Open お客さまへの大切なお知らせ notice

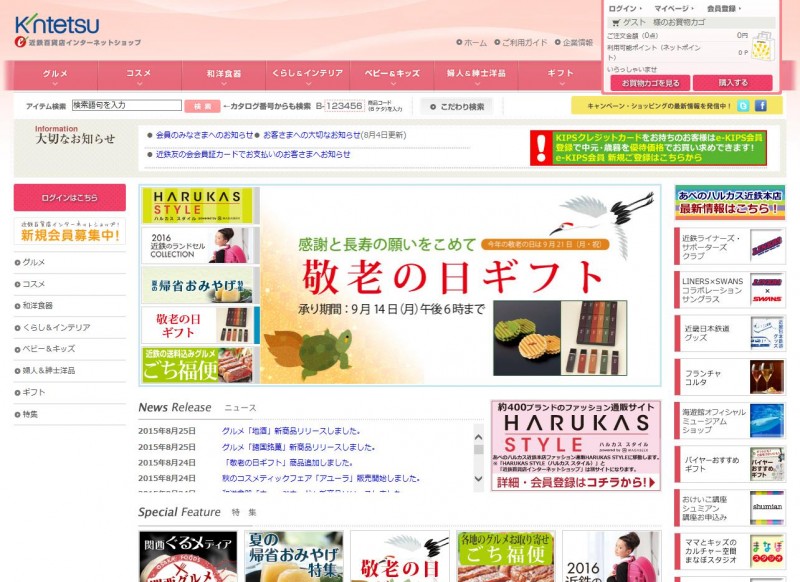[311, 135]
